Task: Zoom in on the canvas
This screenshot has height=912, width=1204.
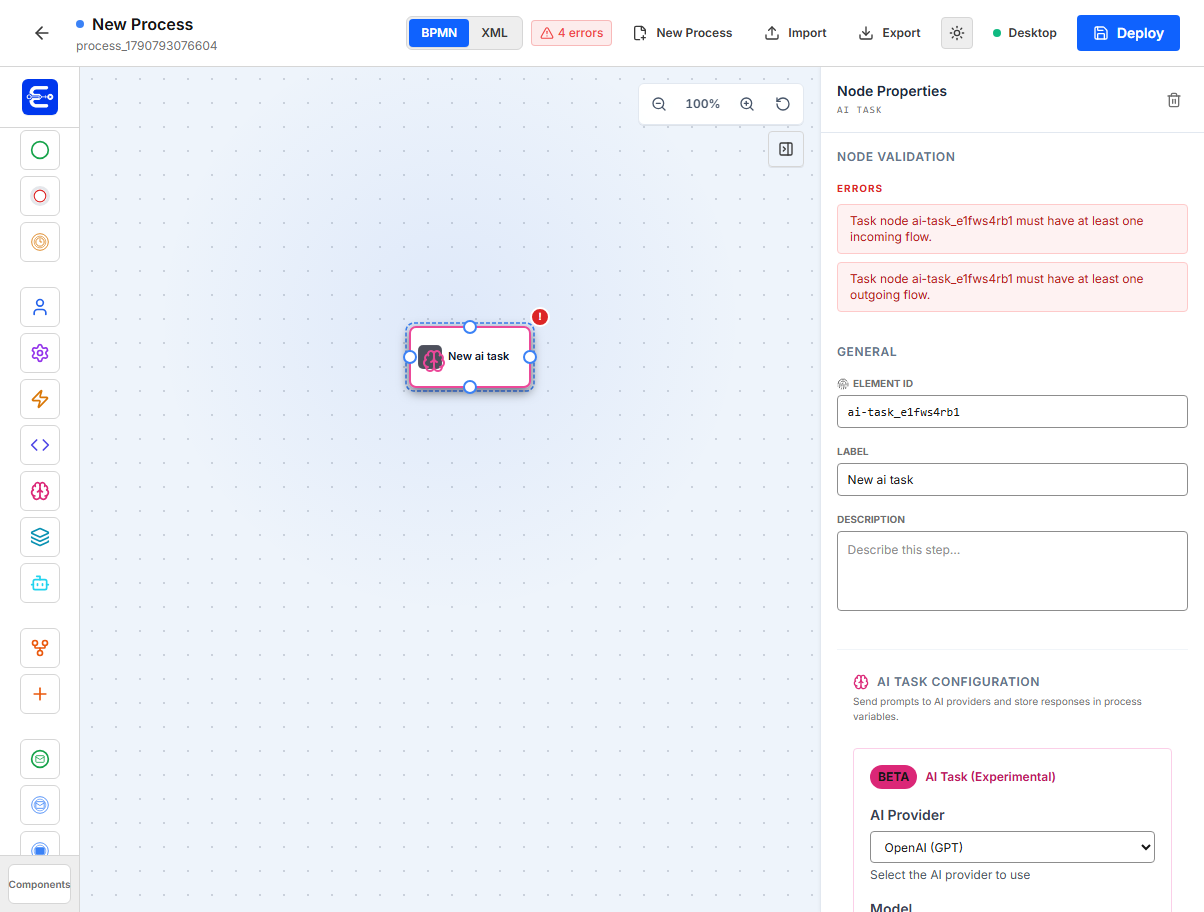Action: coord(747,104)
